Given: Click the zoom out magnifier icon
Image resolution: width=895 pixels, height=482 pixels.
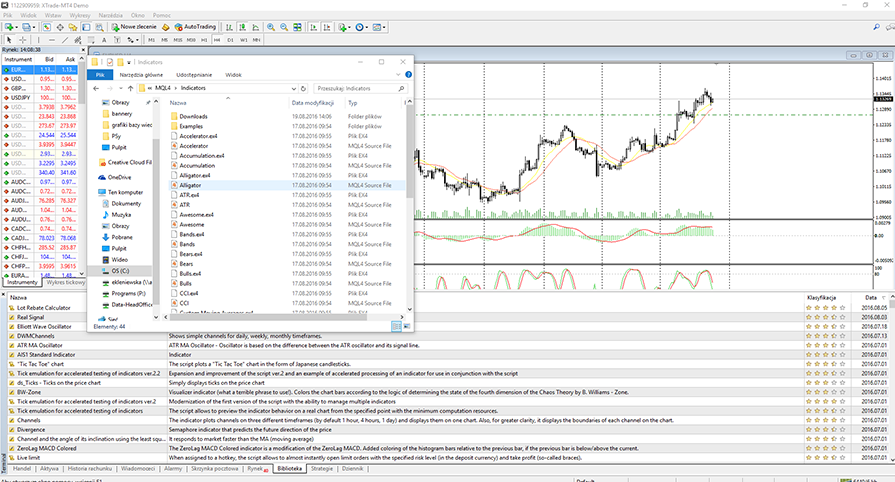Looking at the screenshot, I should click(x=284, y=26).
